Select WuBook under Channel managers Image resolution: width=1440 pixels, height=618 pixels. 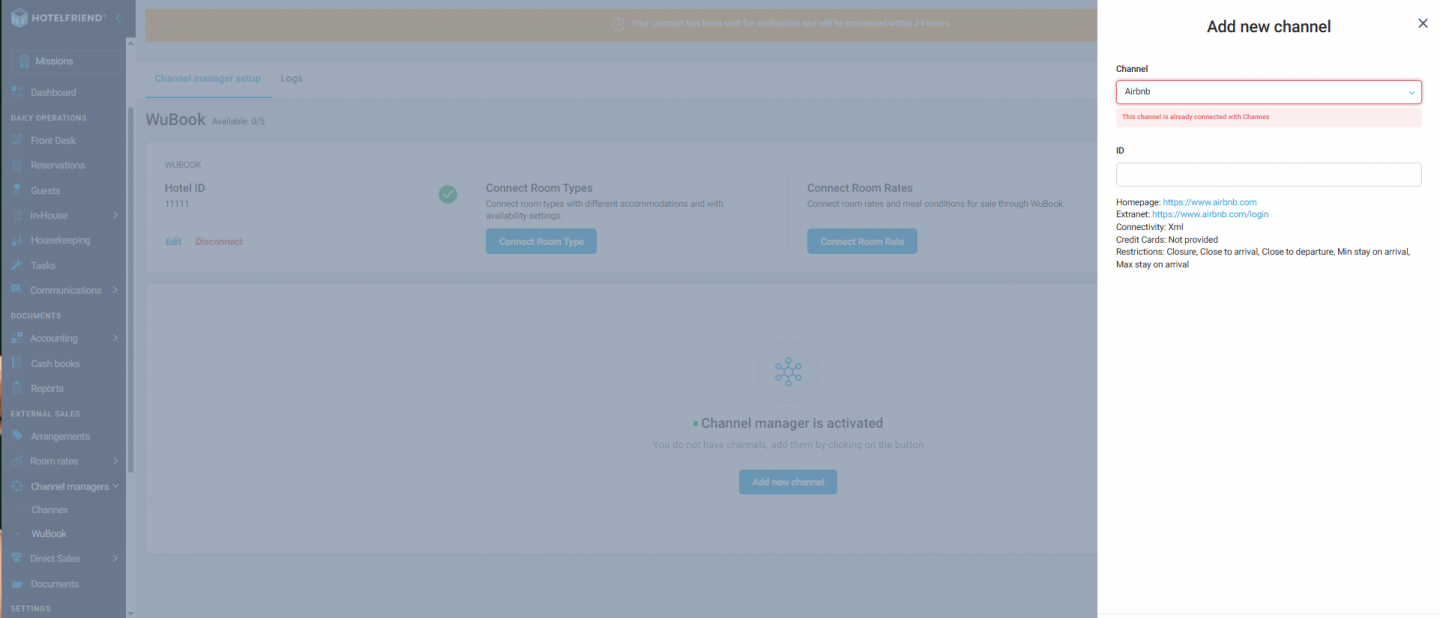[49, 535]
